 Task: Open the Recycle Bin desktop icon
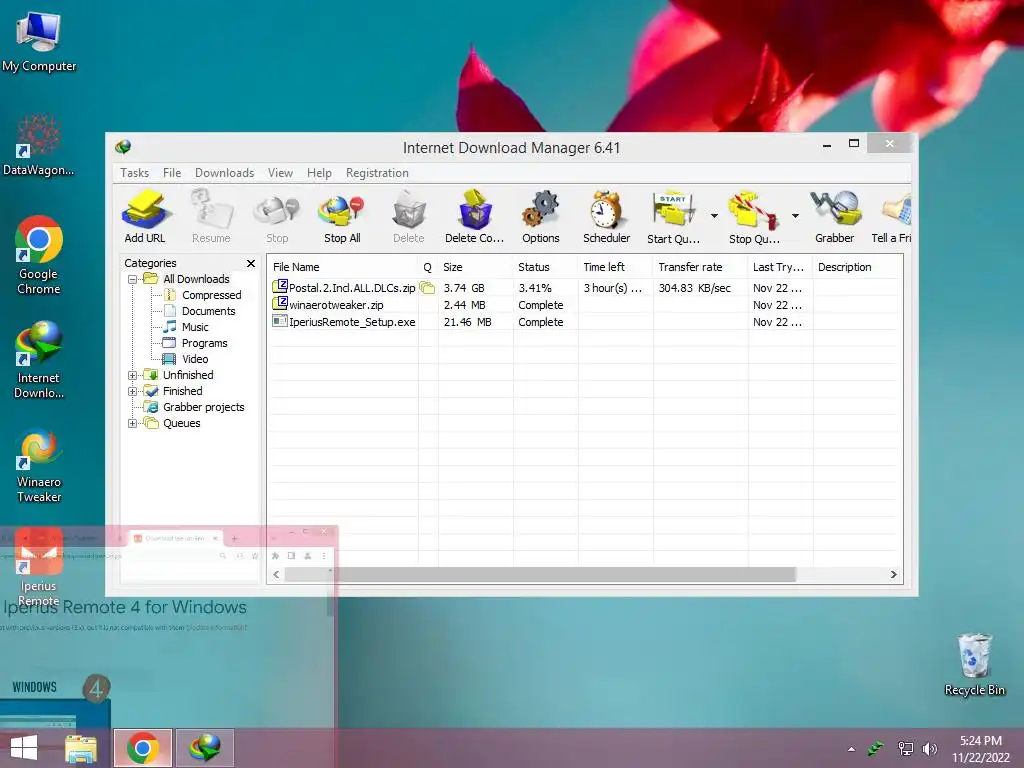(x=974, y=665)
